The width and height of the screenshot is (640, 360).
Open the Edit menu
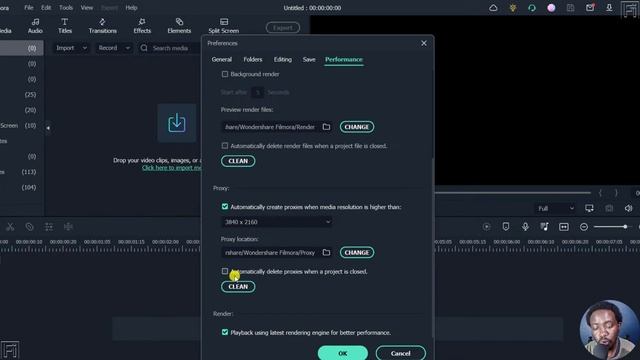[46, 8]
